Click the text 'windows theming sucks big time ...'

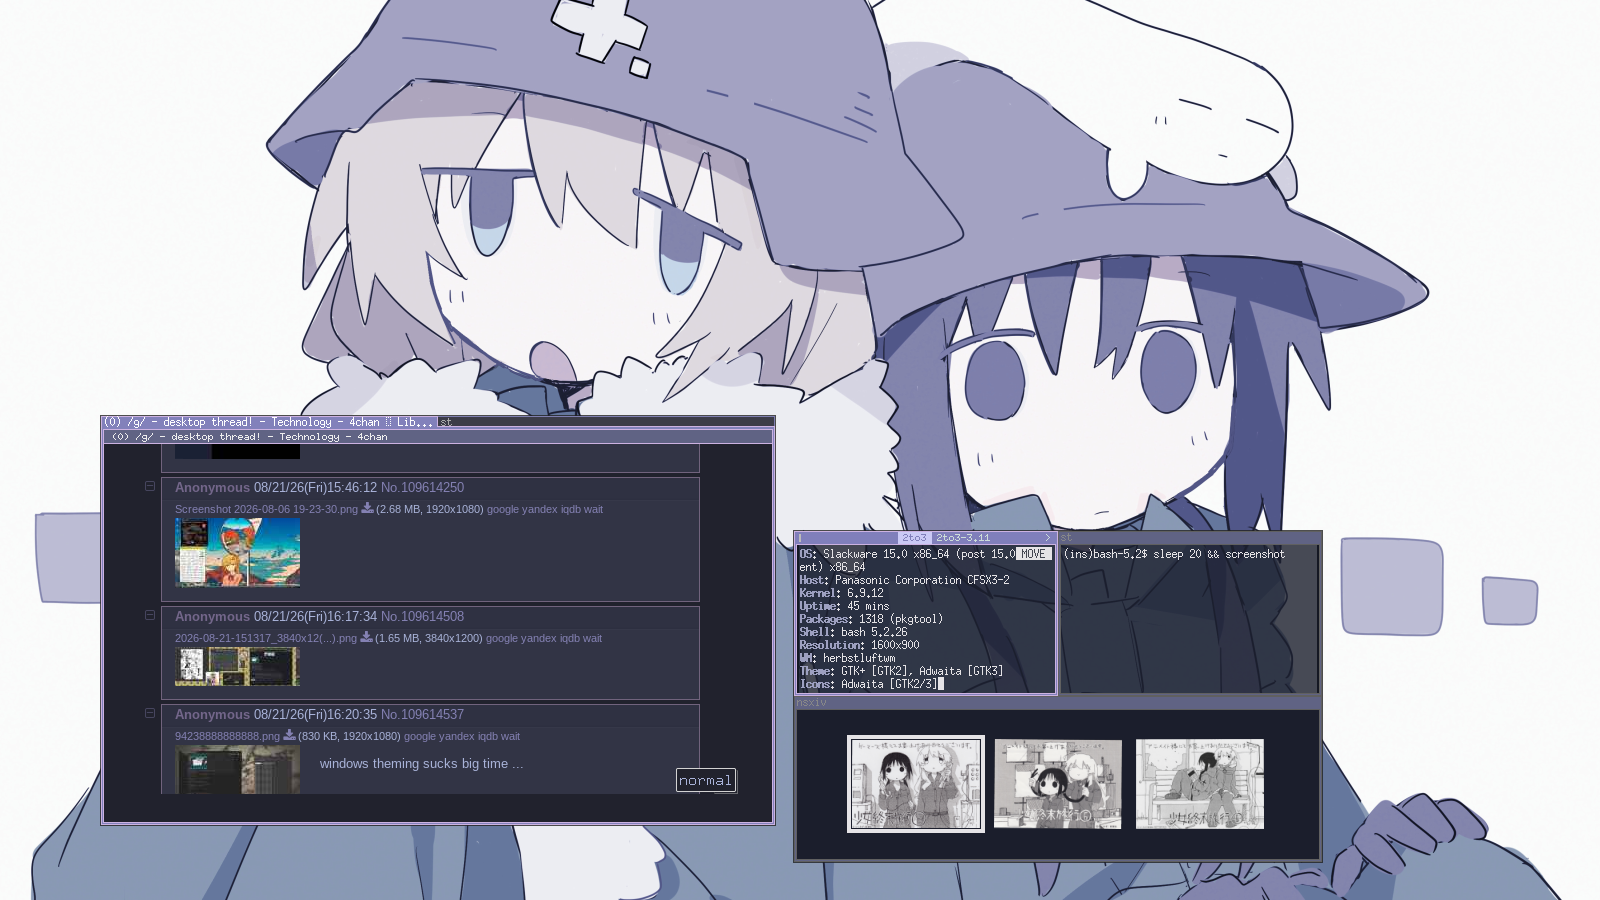pos(421,764)
